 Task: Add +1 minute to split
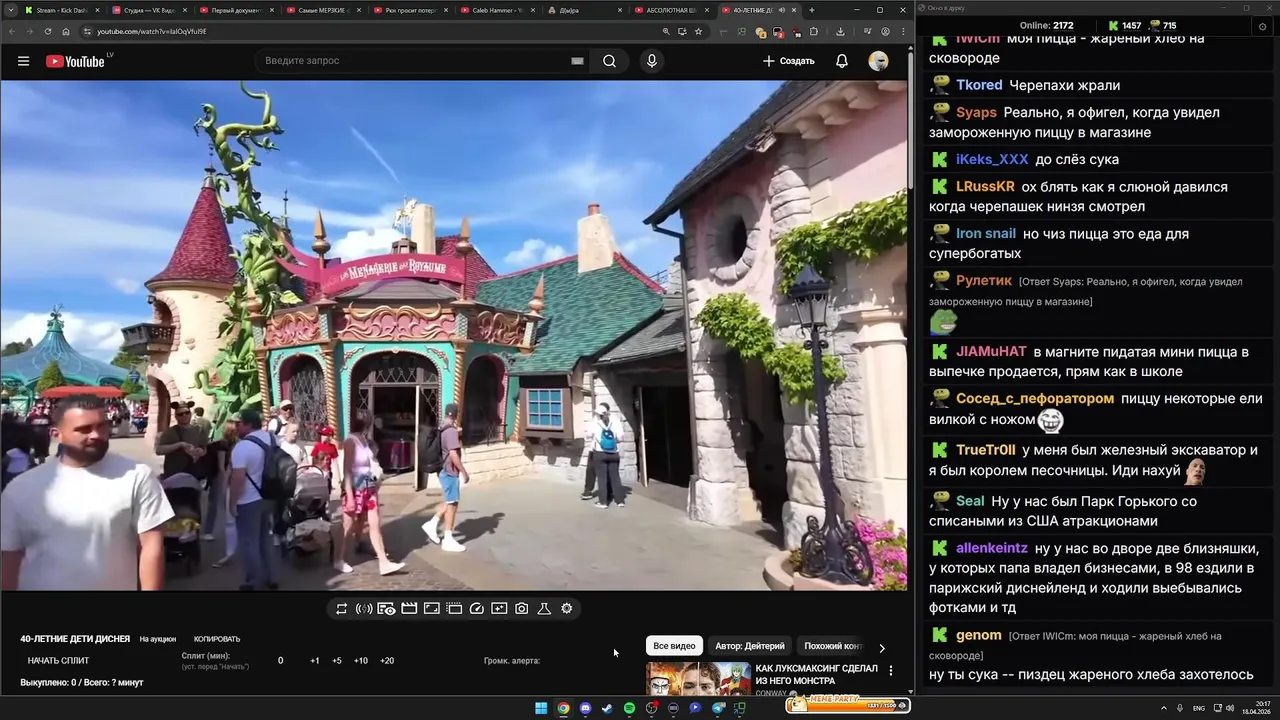(x=315, y=661)
